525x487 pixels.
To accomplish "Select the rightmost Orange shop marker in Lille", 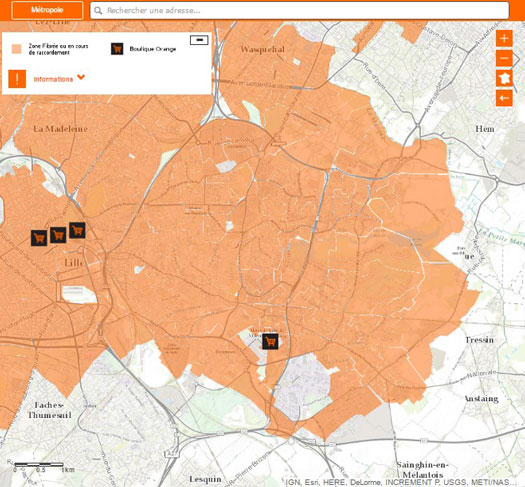I will [x=77, y=230].
